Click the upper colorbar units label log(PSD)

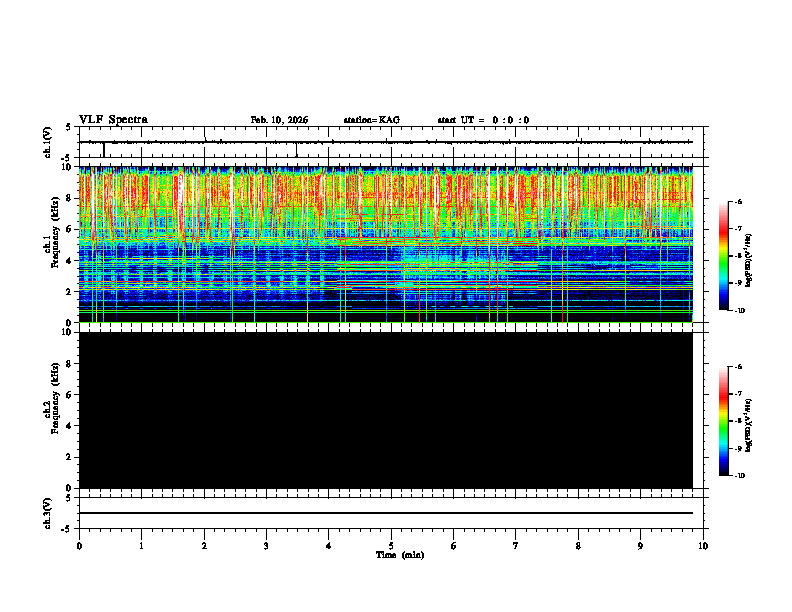pos(749,261)
